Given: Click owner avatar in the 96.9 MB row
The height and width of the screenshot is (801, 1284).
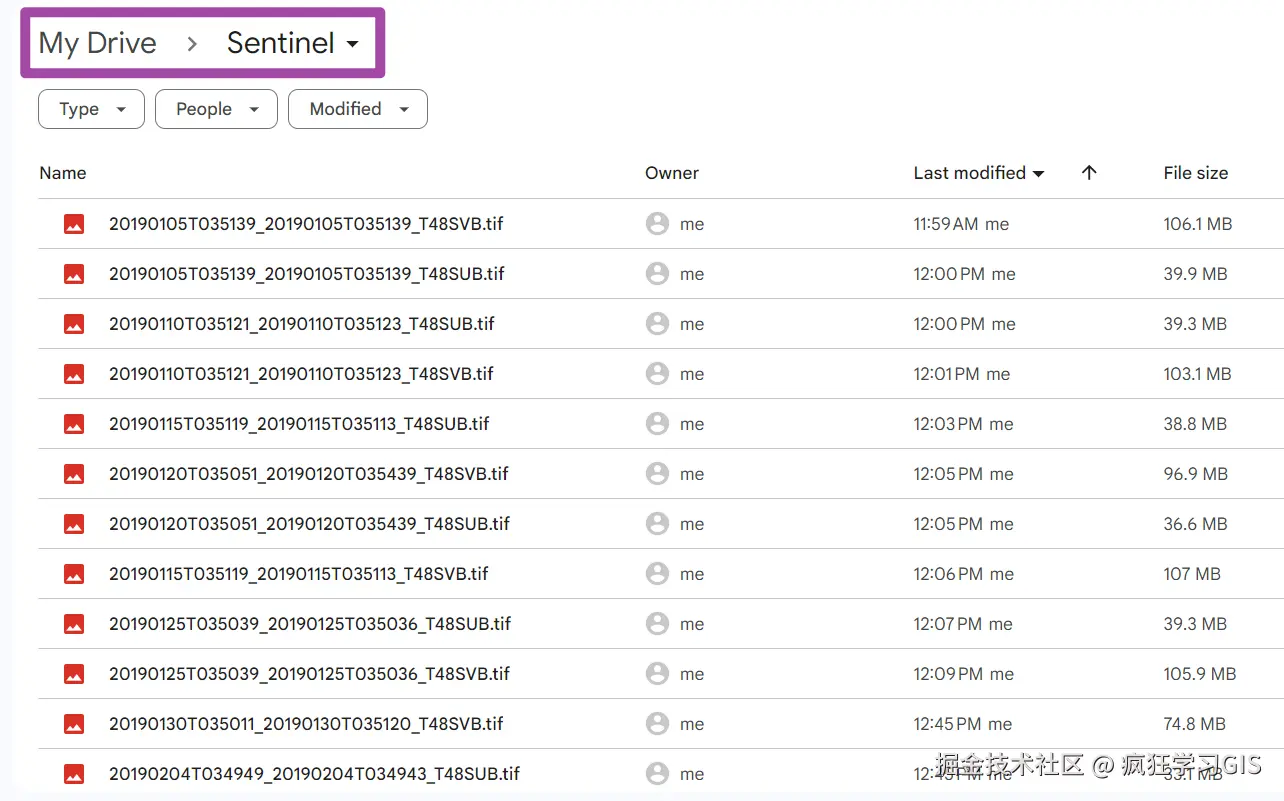Looking at the screenshot, I should pos(657,474).
